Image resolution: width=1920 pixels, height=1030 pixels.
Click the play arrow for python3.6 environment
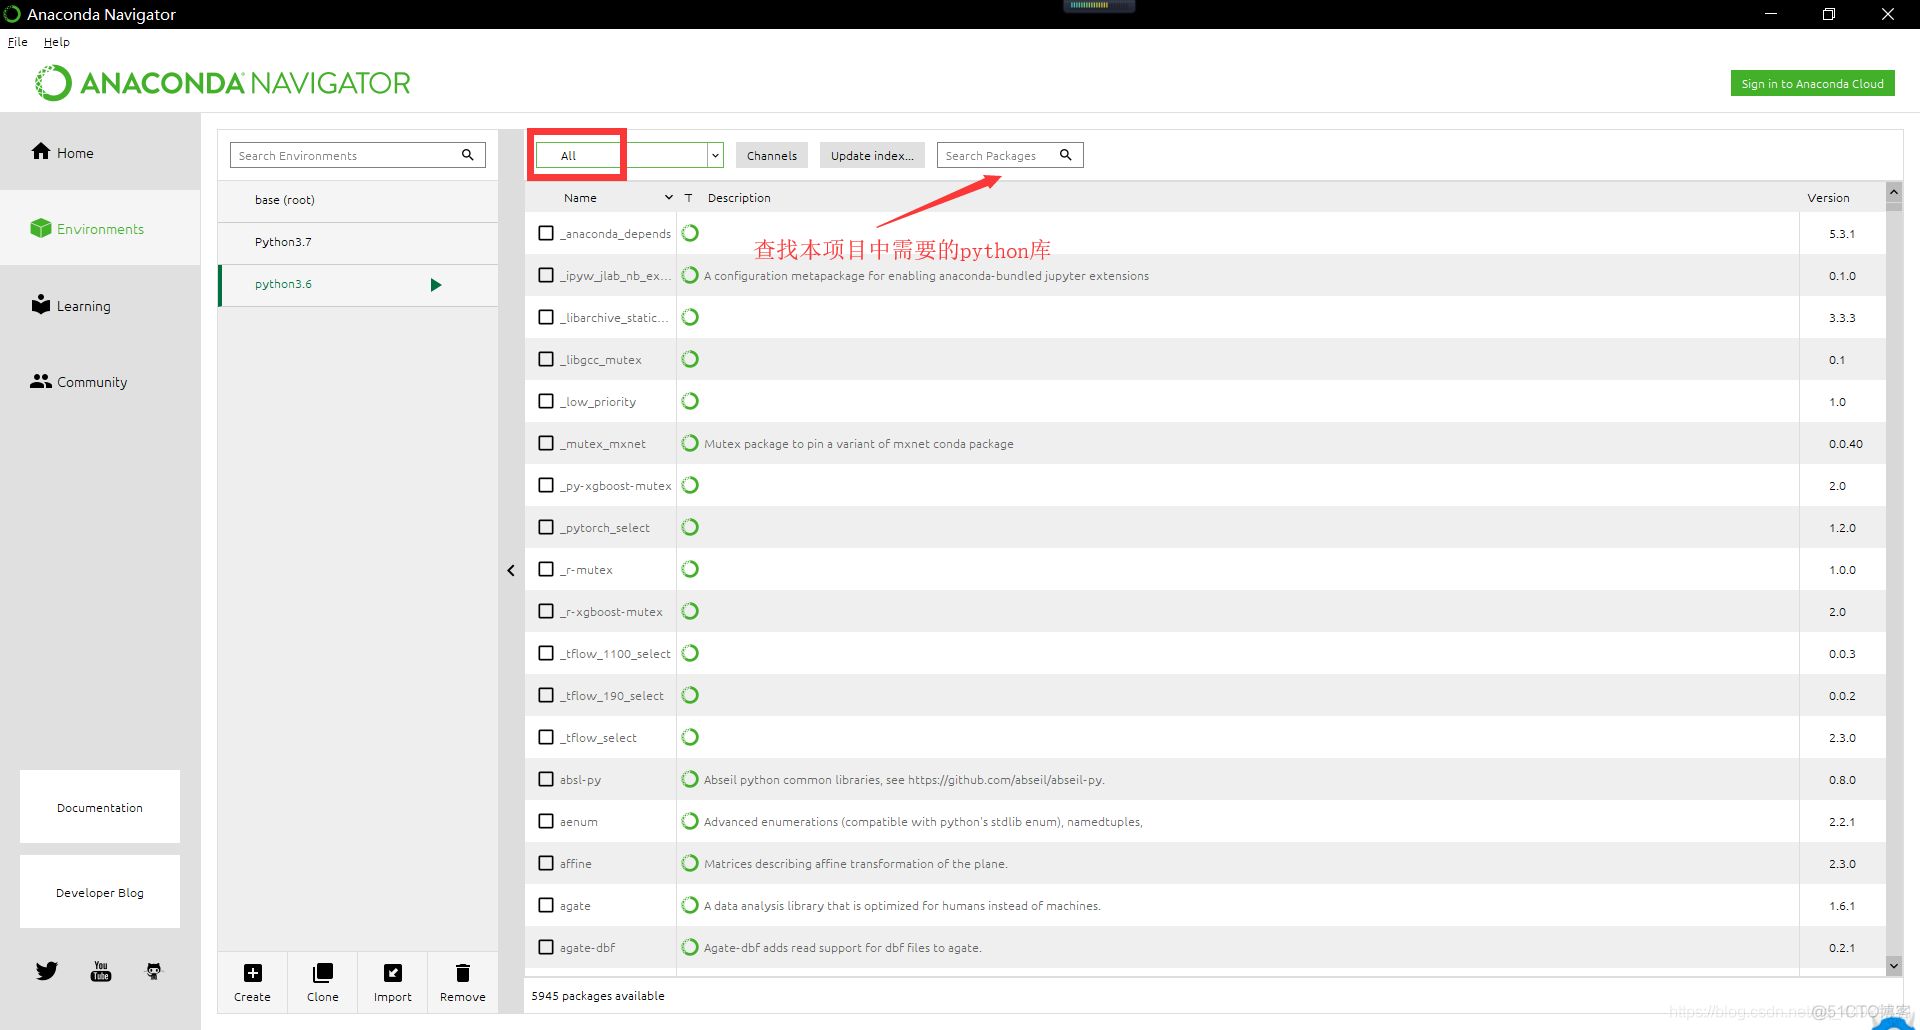tap(436, 285)
